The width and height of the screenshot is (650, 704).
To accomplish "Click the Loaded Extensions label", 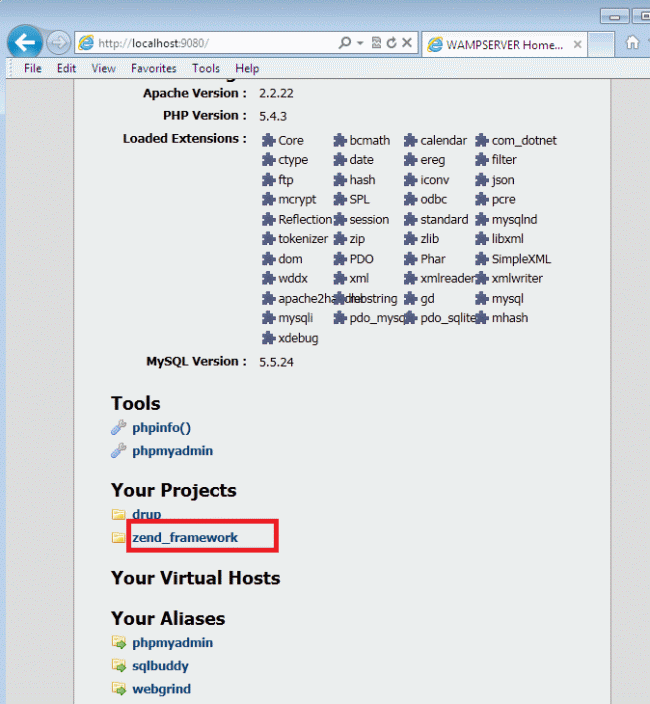I will pos(184,139).
